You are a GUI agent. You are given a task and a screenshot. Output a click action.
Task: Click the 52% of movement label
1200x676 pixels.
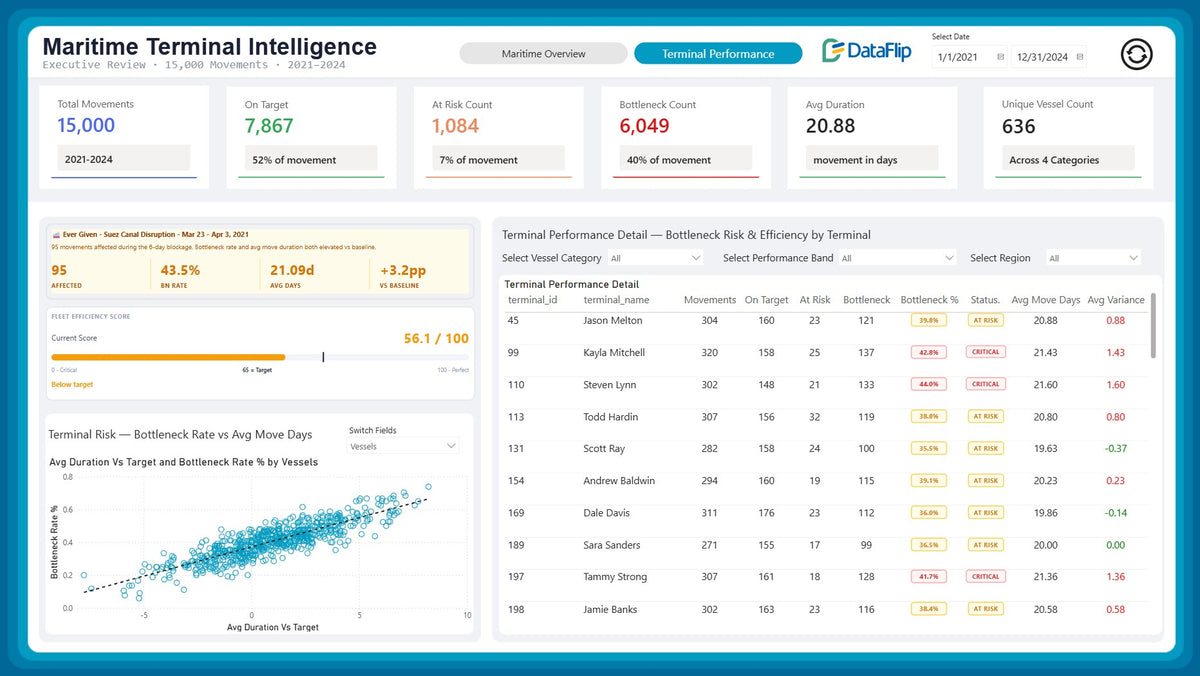coord(294,160)
